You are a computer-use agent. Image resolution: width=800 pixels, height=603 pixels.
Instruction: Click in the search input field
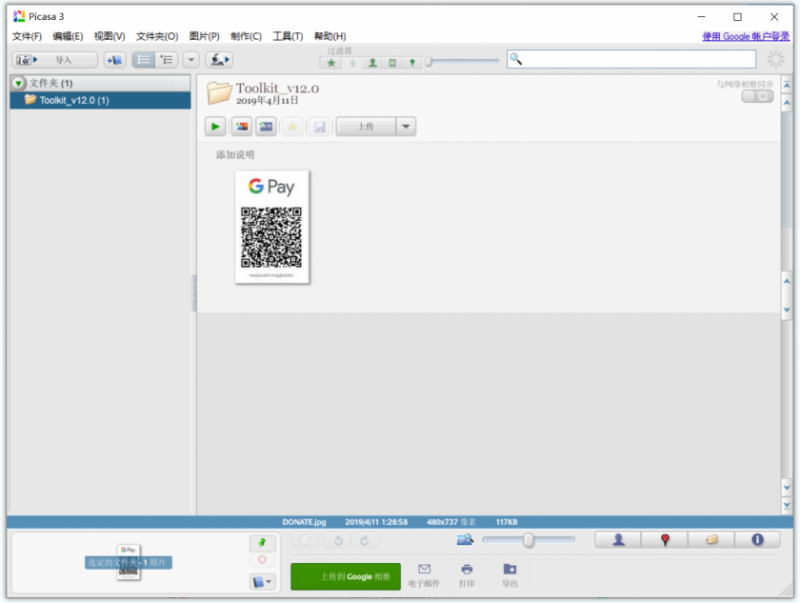632,59
